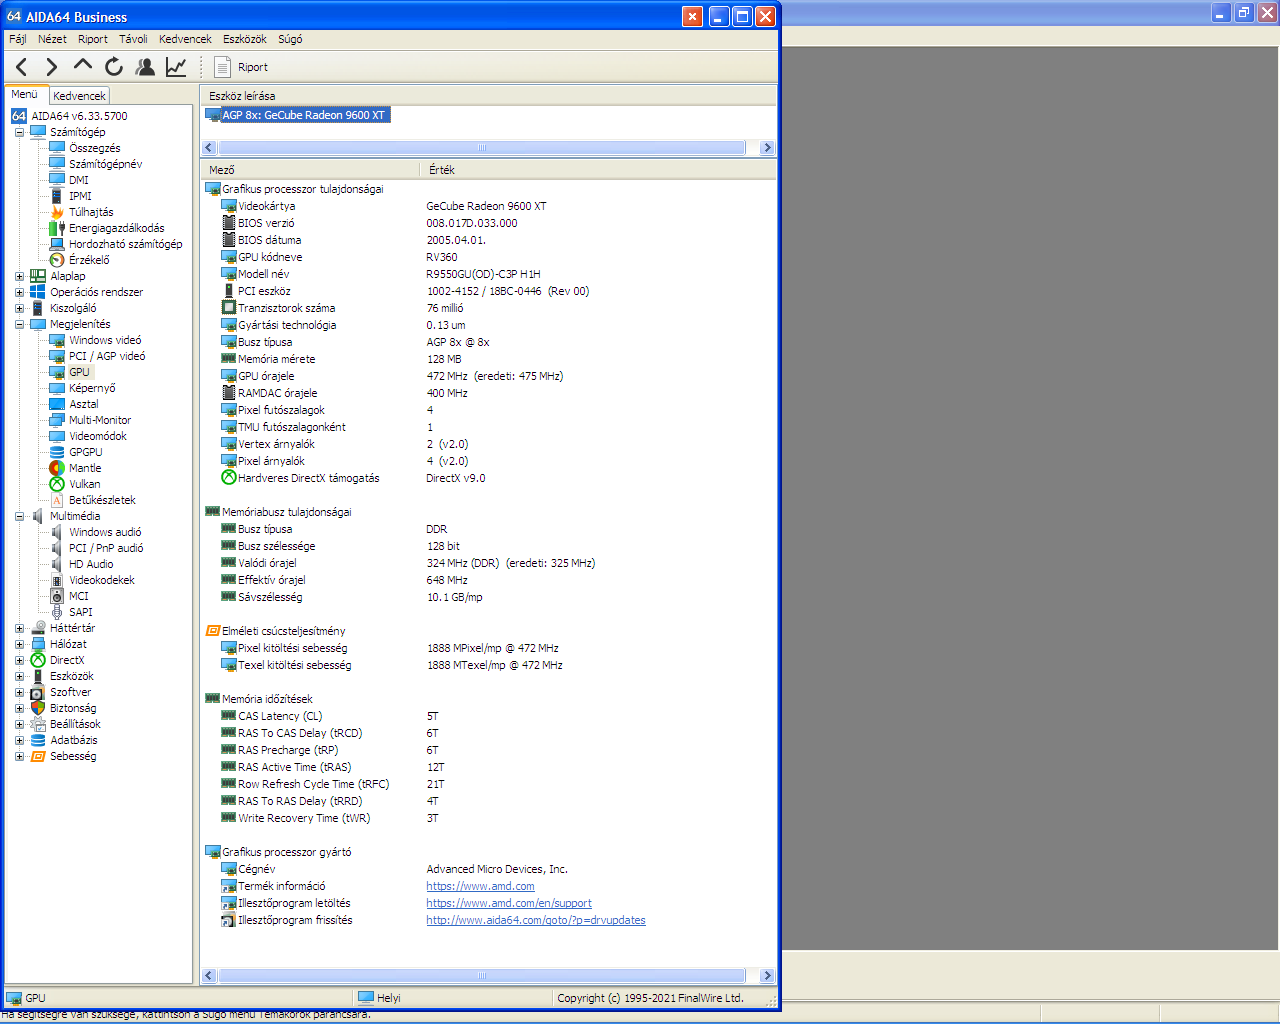This screenshot has width=1280, height=1024.
Task: Select the Túlhajtás flame icon
Action: (57, 212)
